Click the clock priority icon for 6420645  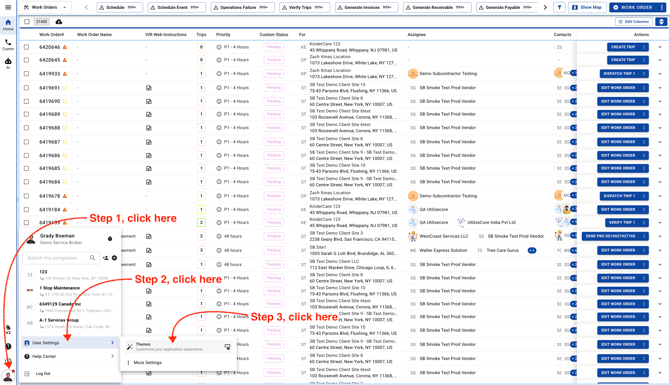tap(219, 60)
